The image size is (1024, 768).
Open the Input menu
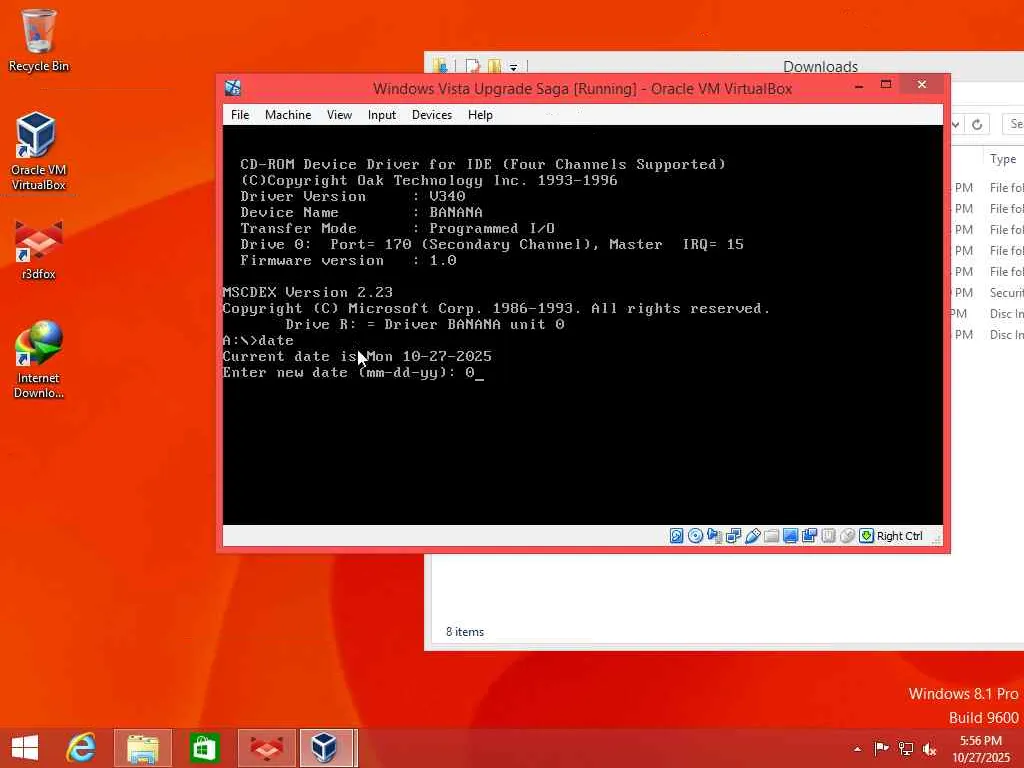tap(381, 115)
